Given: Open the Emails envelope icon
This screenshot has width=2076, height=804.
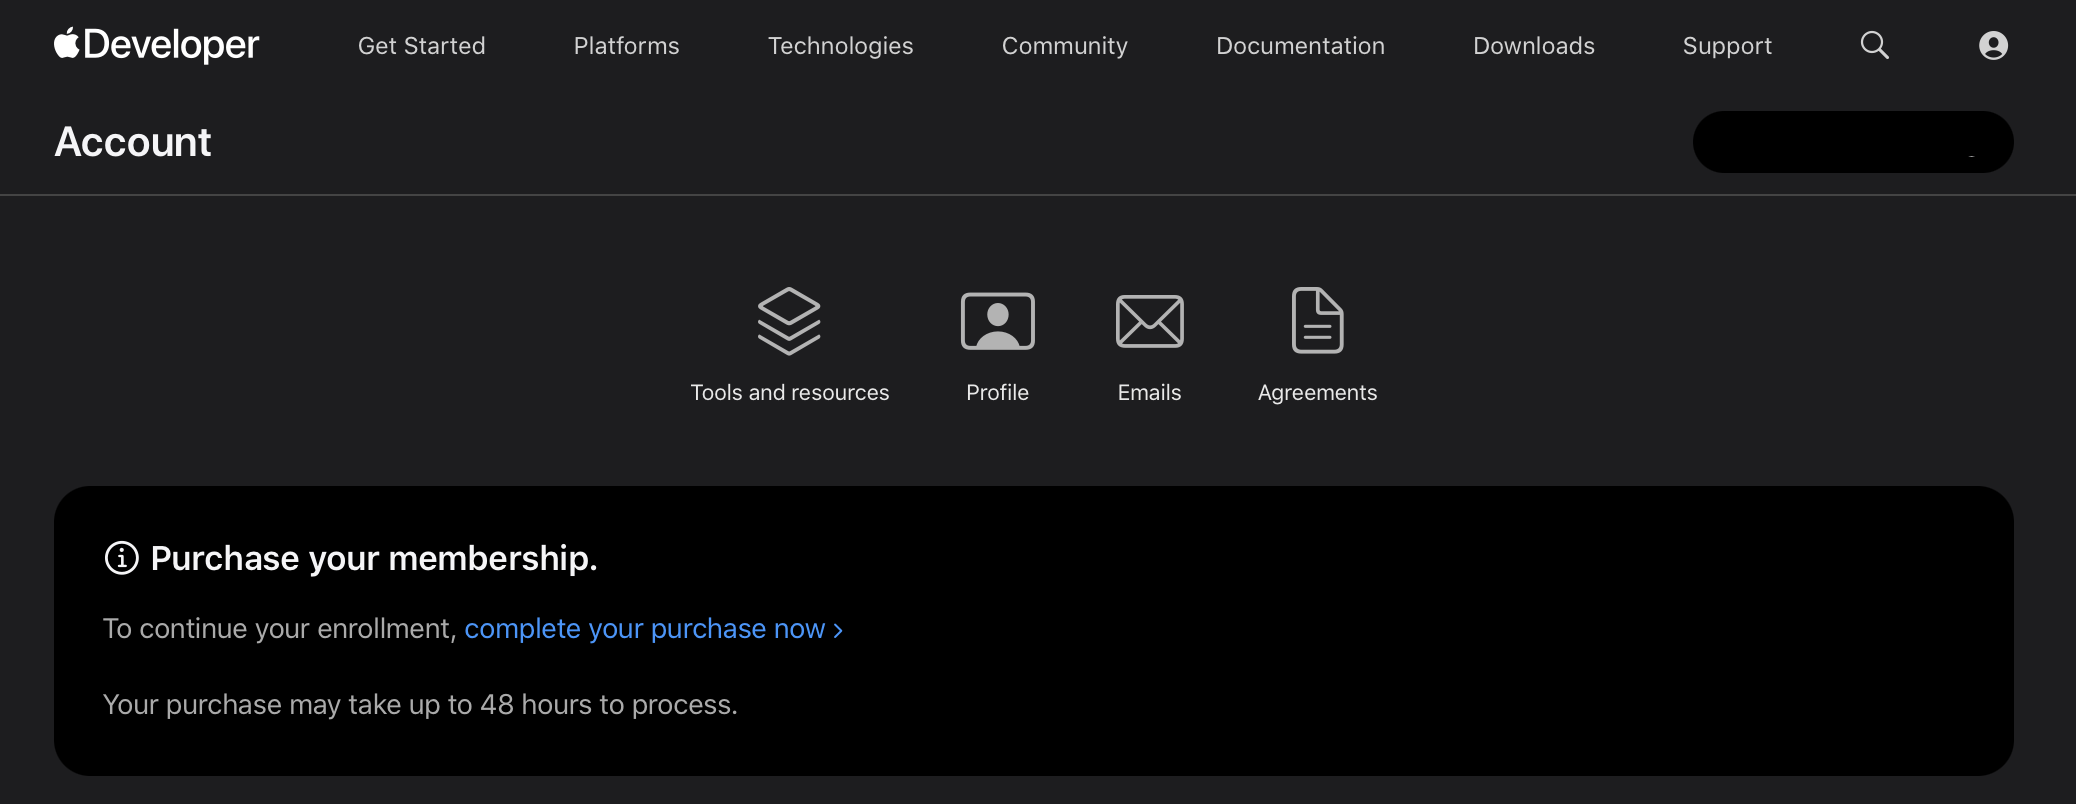Looking at the screenshot, I should click(1149, 321).
